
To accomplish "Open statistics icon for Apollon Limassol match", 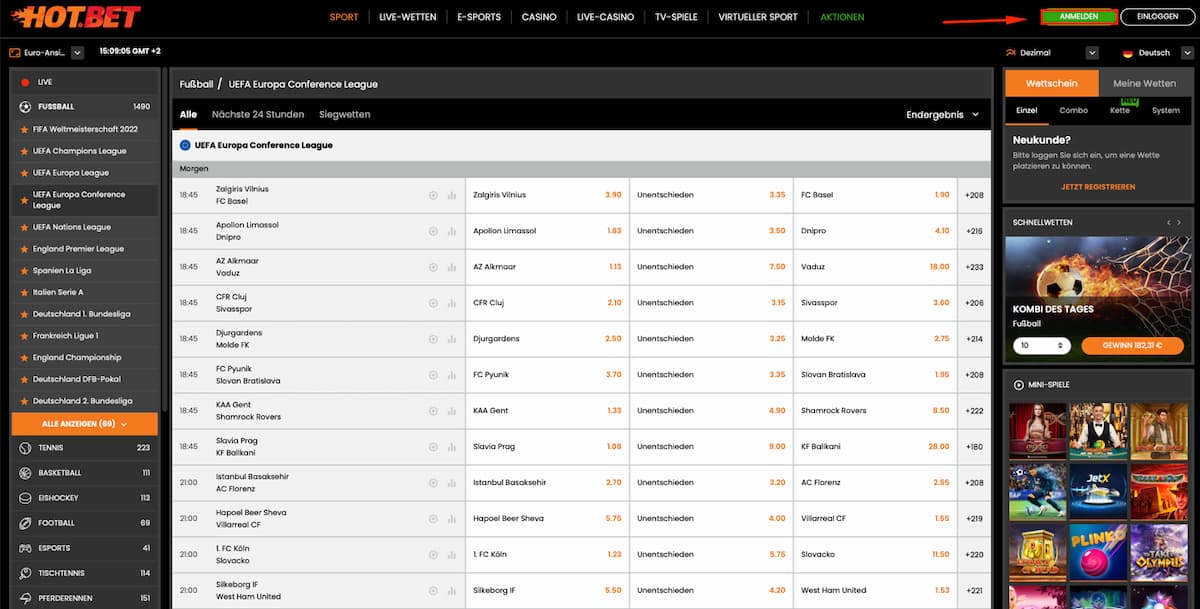I will click(x=450, y=231).
